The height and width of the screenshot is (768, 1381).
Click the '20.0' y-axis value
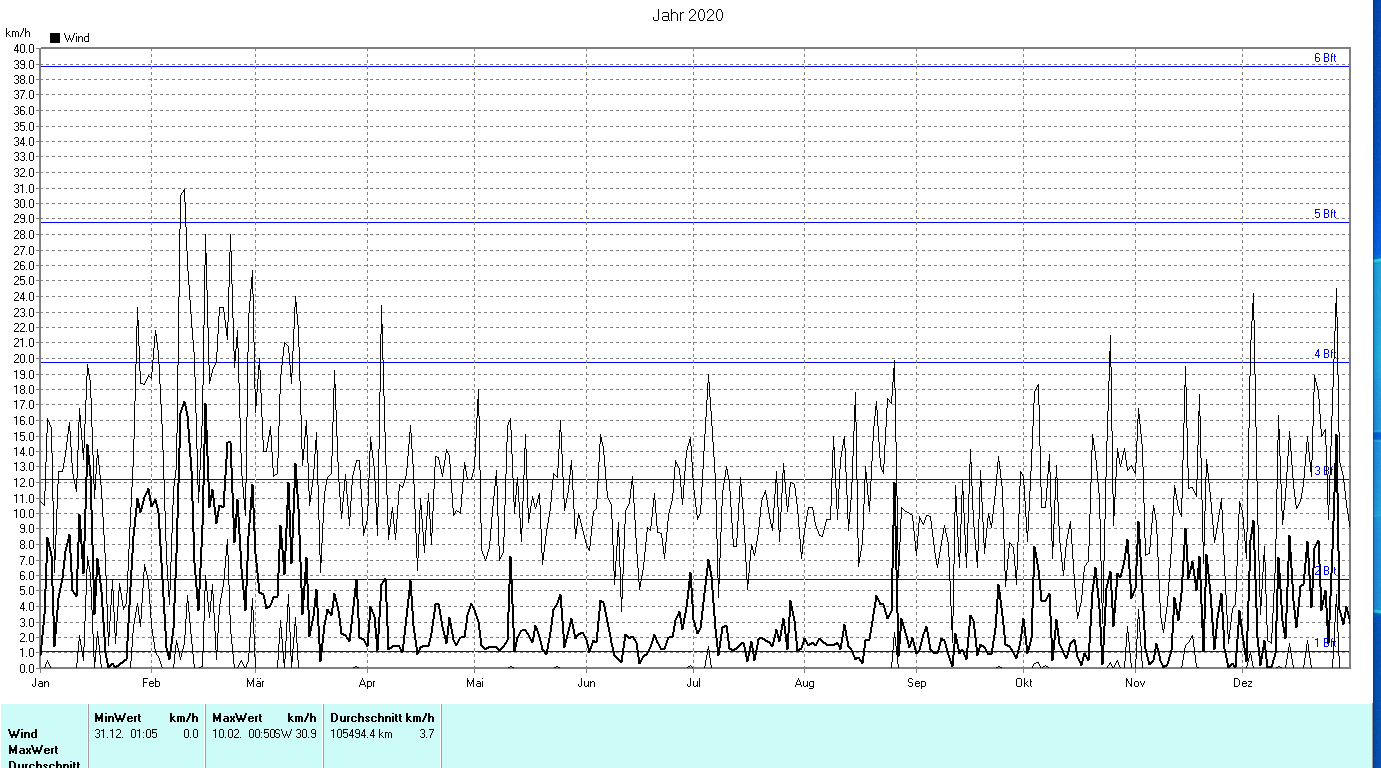pos(23,359)
